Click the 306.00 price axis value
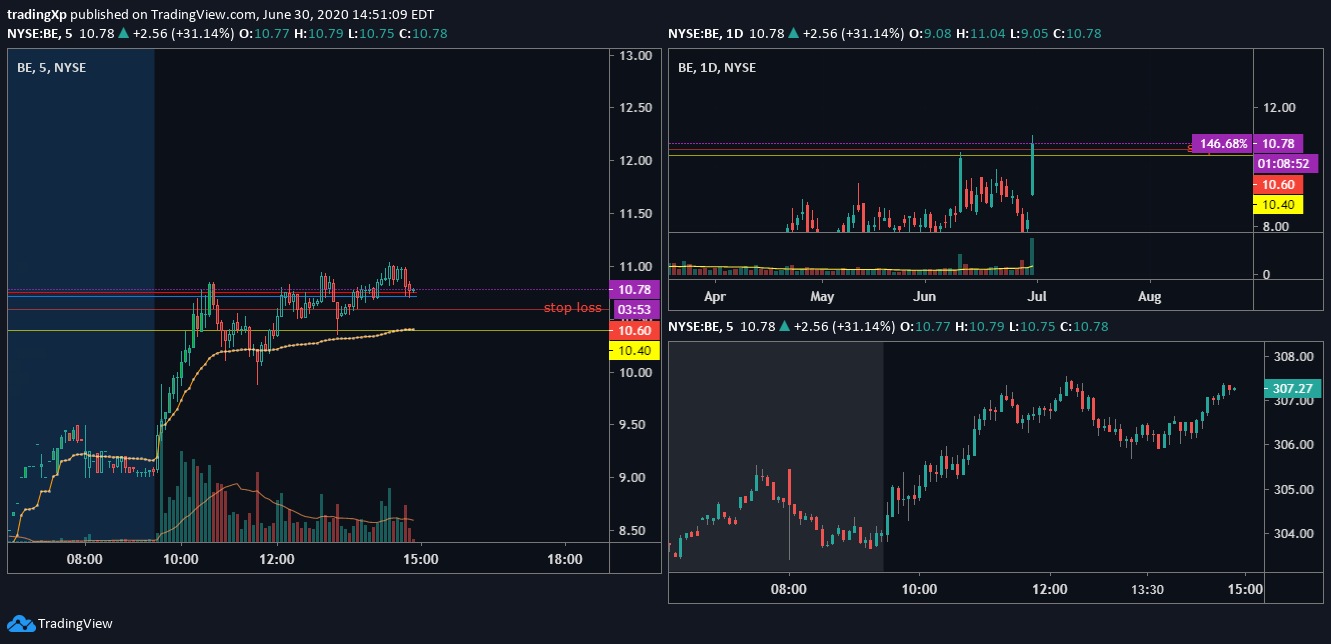Viewport: 1331px width, 644px height. pyautogui.click(x=1293, y=445)
